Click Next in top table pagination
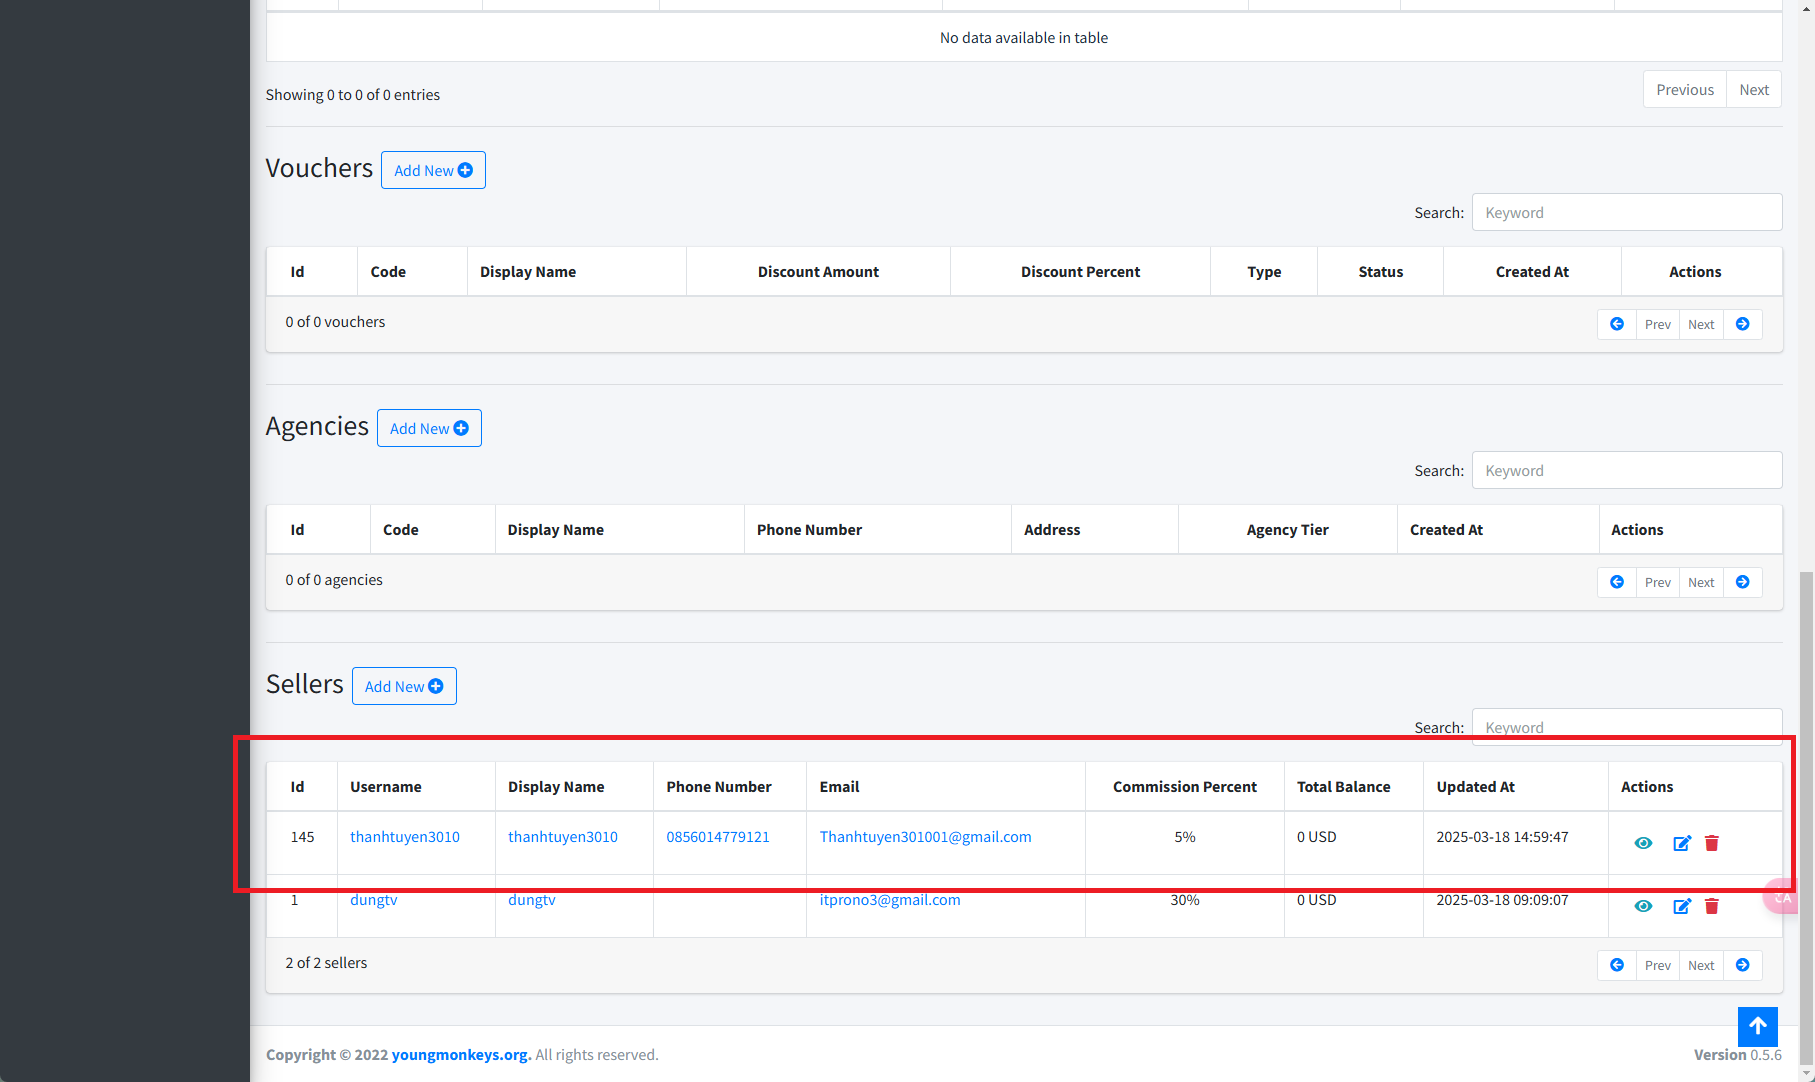Viewport: 1815px width, 1082px height. click(x=1754, y=90)
